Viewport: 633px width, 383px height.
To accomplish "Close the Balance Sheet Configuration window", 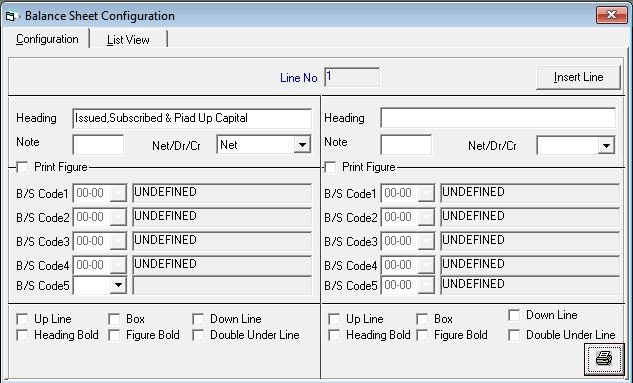I will (x=612, y=15).
